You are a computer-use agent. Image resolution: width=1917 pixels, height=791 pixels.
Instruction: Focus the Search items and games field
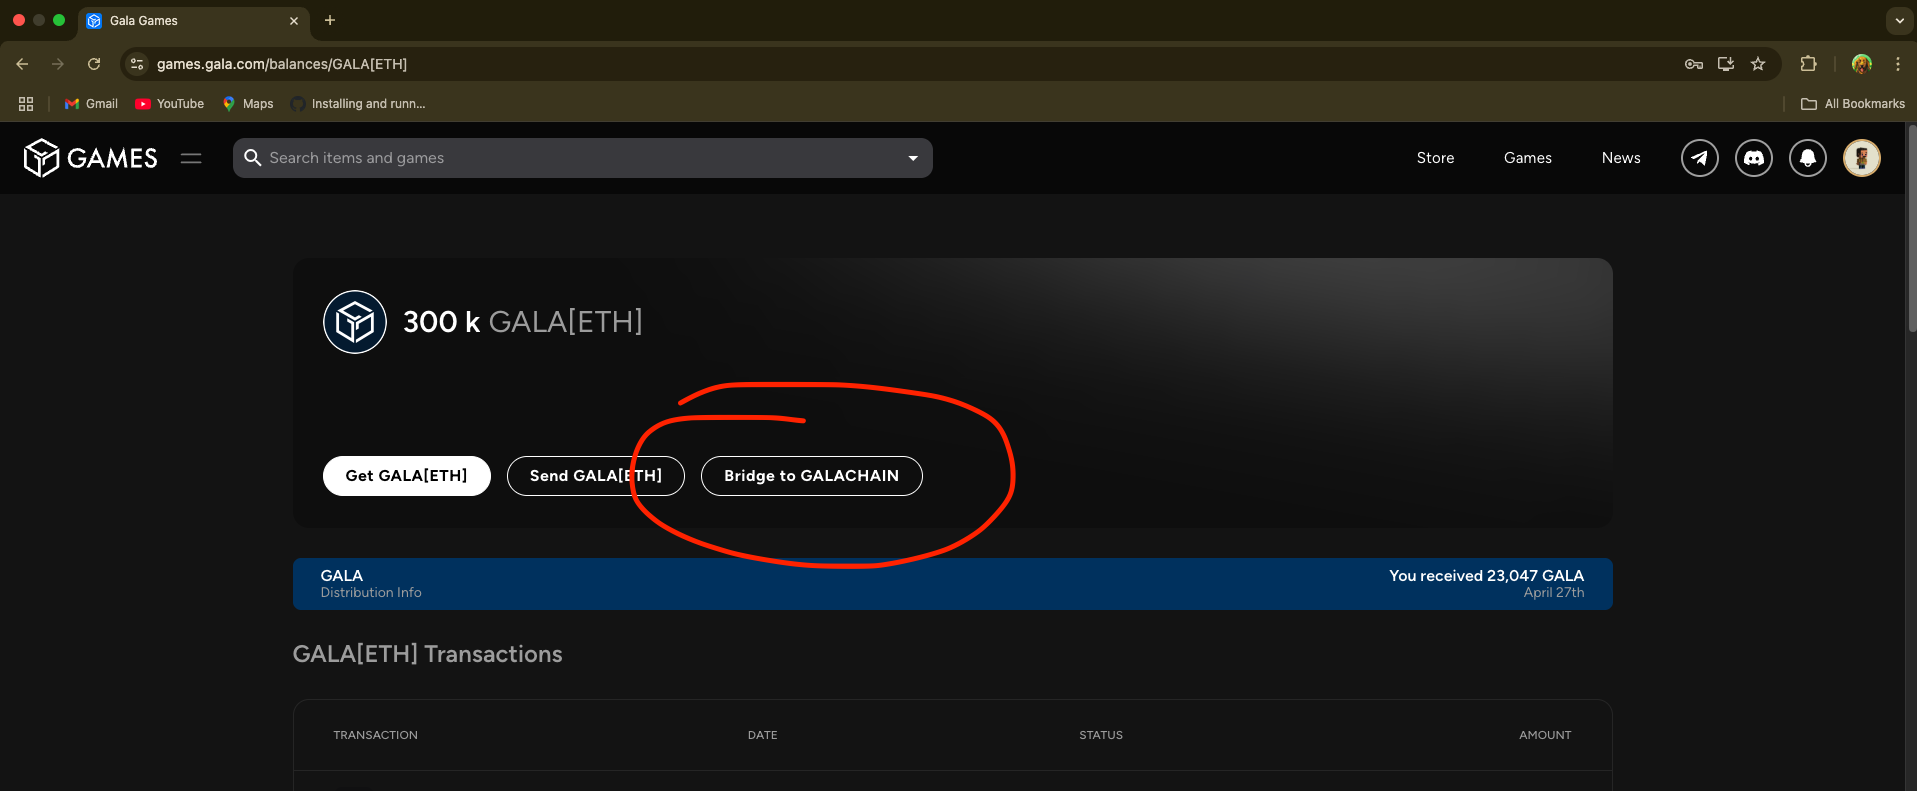(x=583, y=158)
